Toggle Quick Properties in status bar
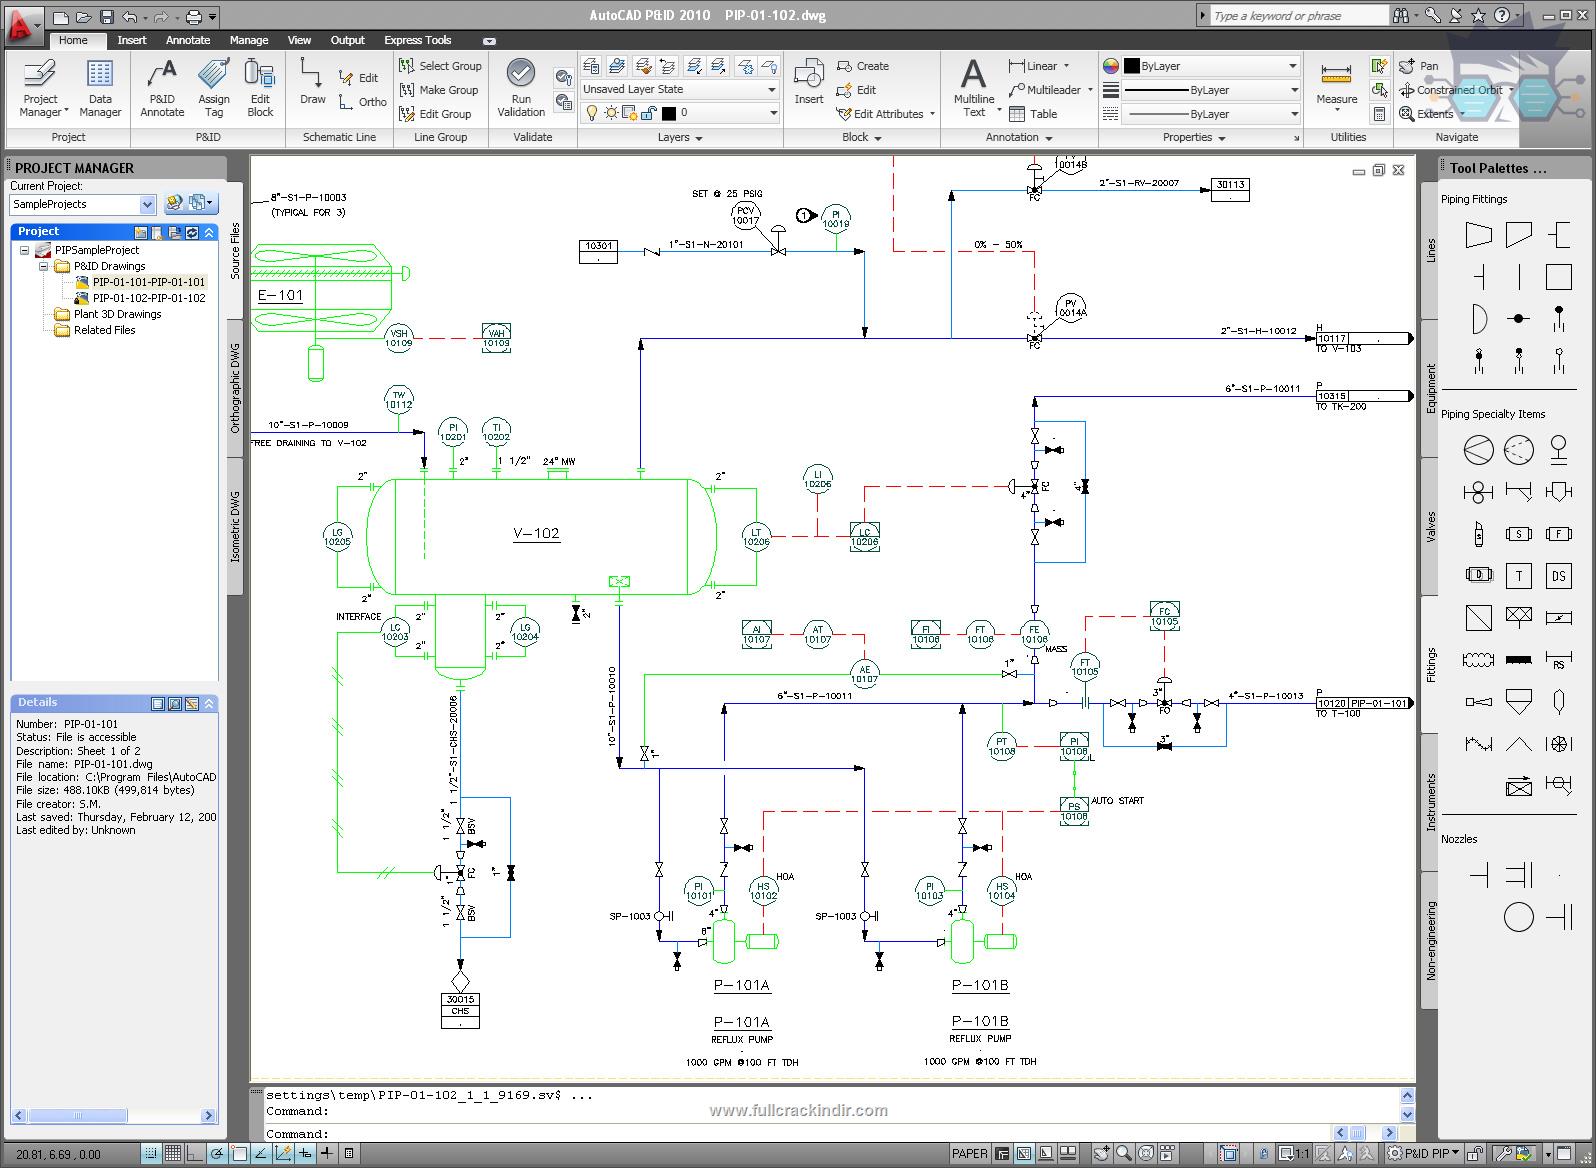The height and width of the screenshot is (1168, 1596). (x=348, y=1154)
